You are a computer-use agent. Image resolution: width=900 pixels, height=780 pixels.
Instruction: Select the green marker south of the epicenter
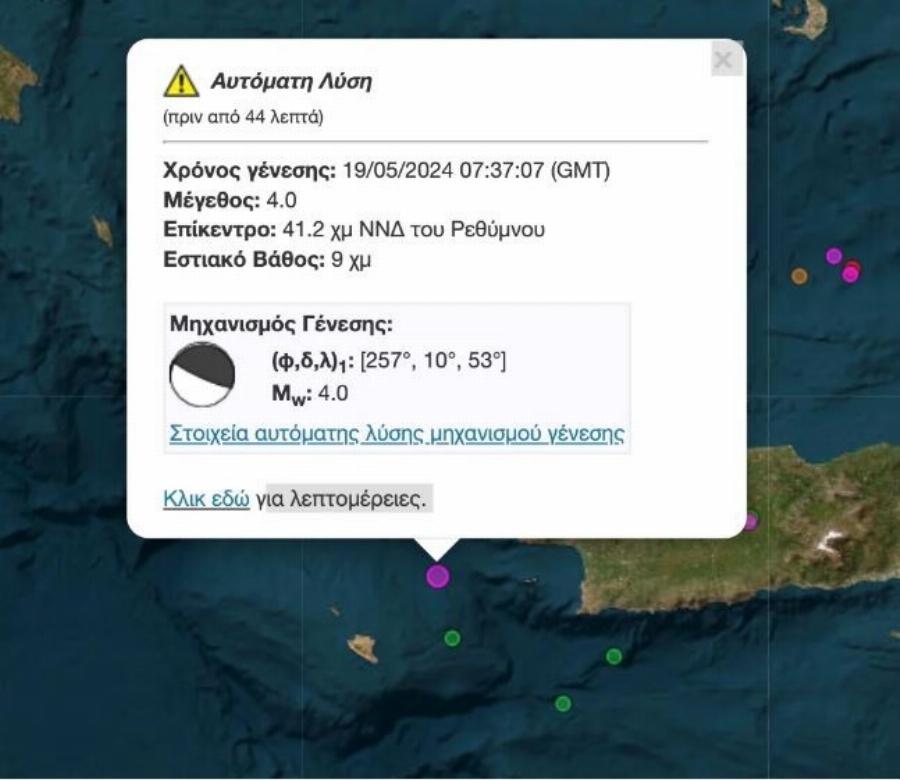453,636
